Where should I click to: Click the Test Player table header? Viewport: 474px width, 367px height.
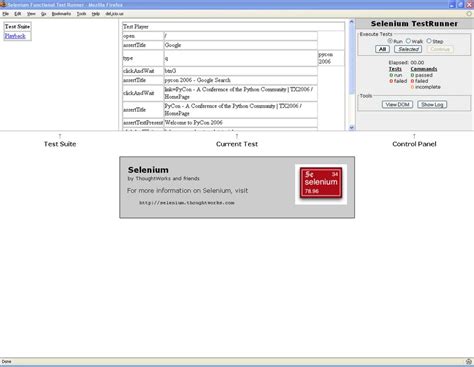234,26
